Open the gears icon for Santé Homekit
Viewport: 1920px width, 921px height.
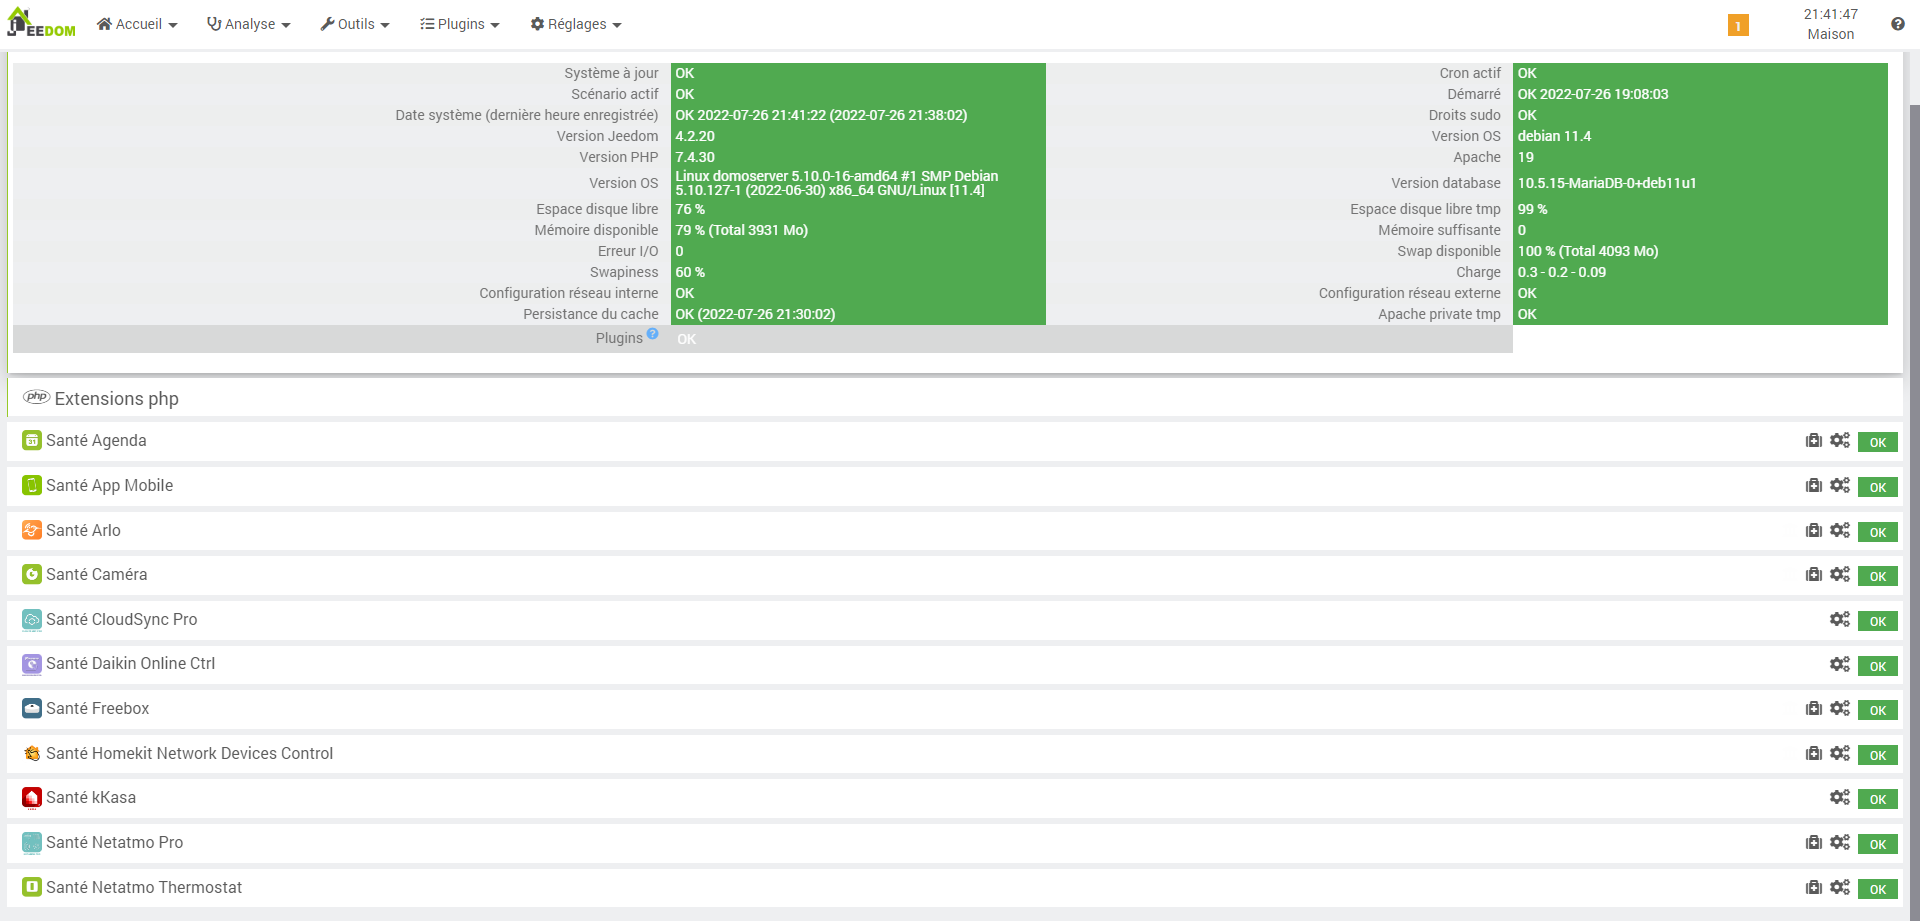pyautogui.click(x=1840, y=754)
